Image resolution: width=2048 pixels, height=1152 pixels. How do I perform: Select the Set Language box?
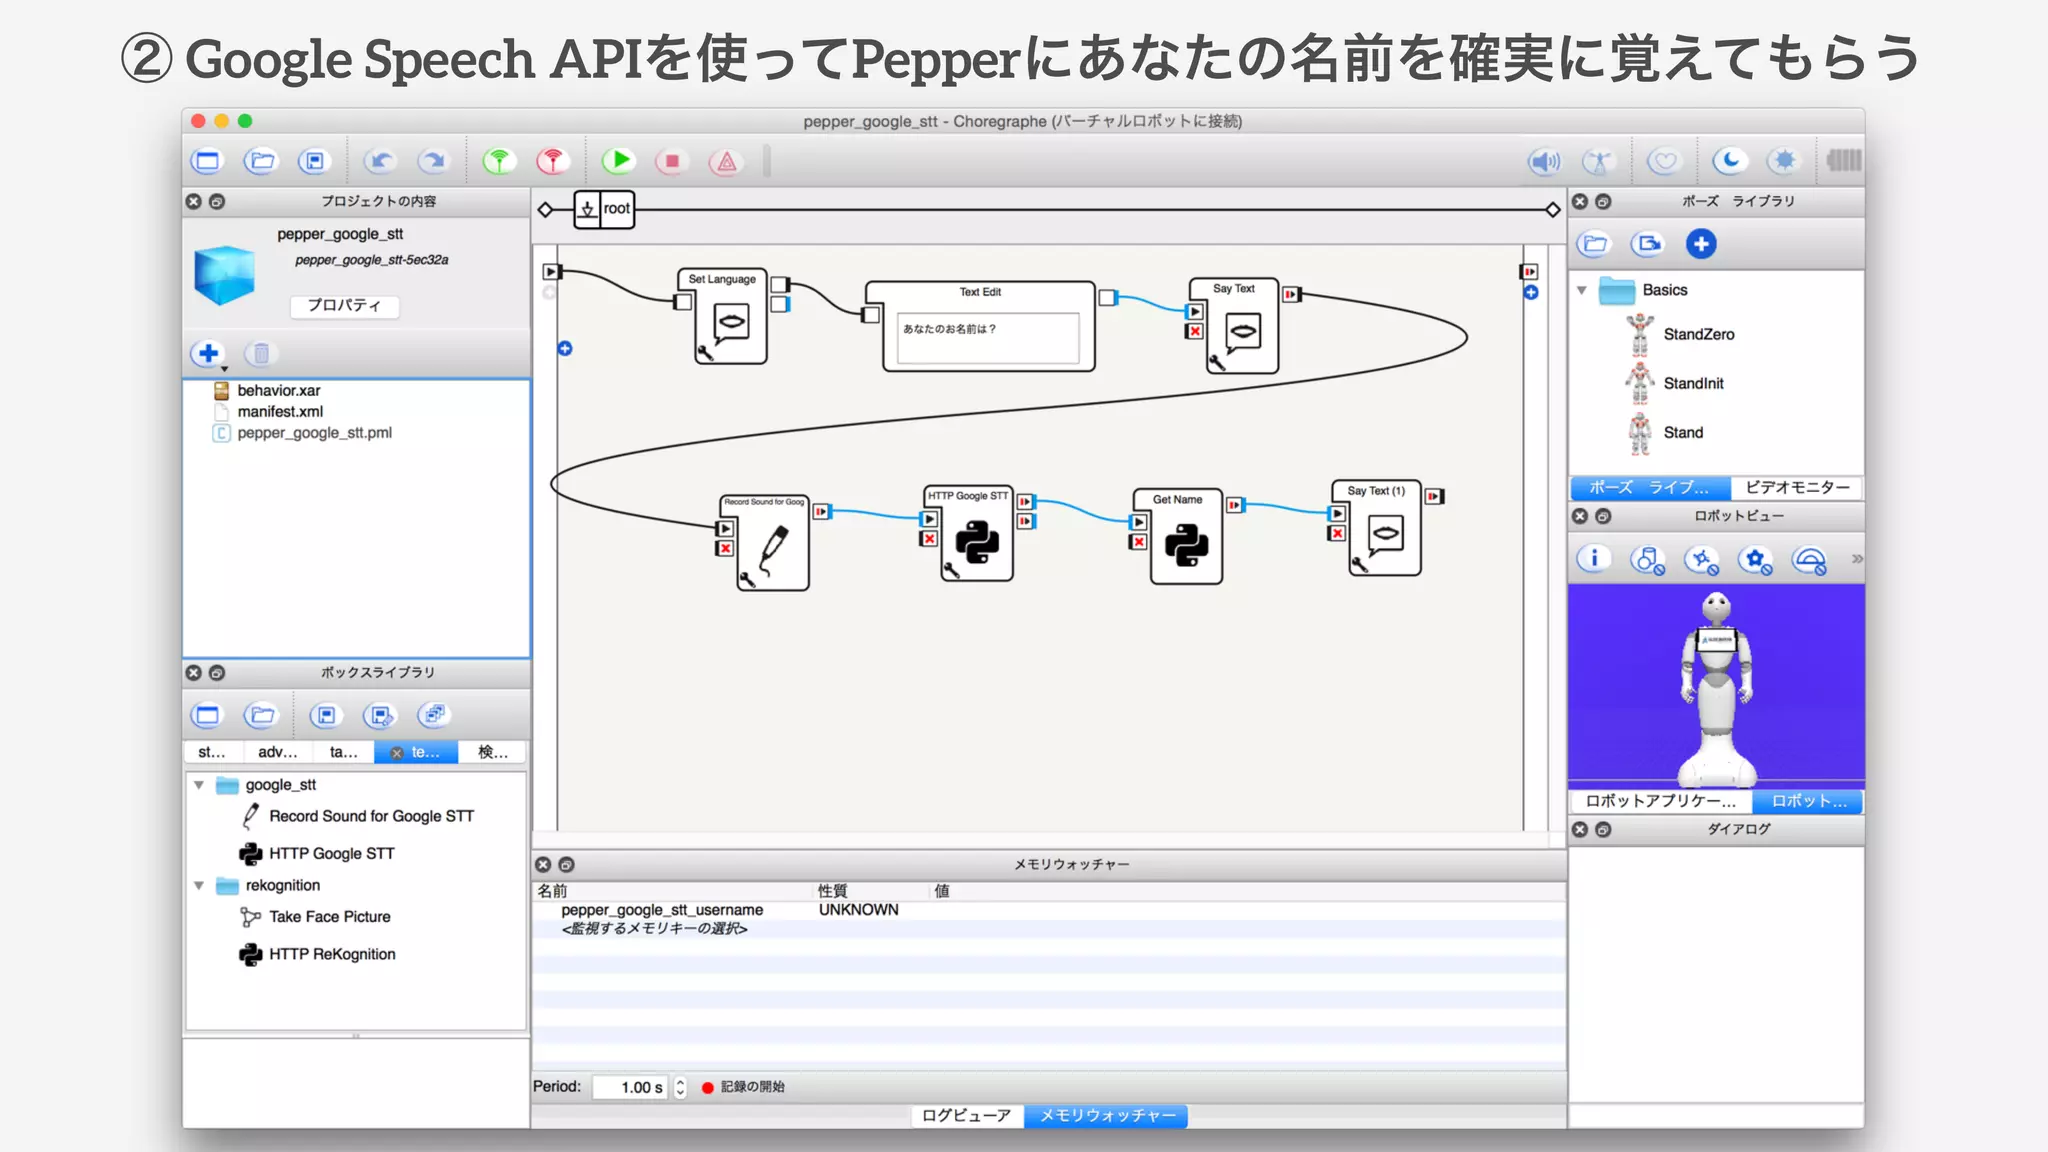click(722, 316)
